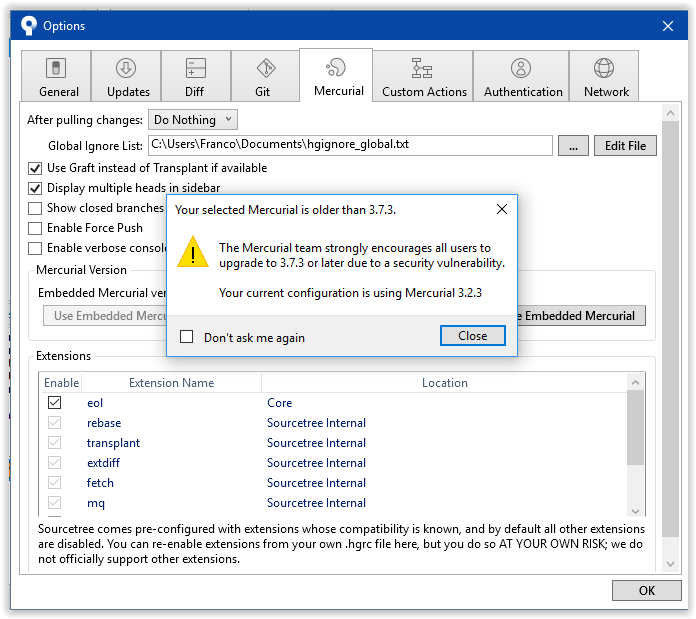696x619 pixels.
Task: Open the Updates tab download icon
Action: pyautogui.click(x=126, y=68)
